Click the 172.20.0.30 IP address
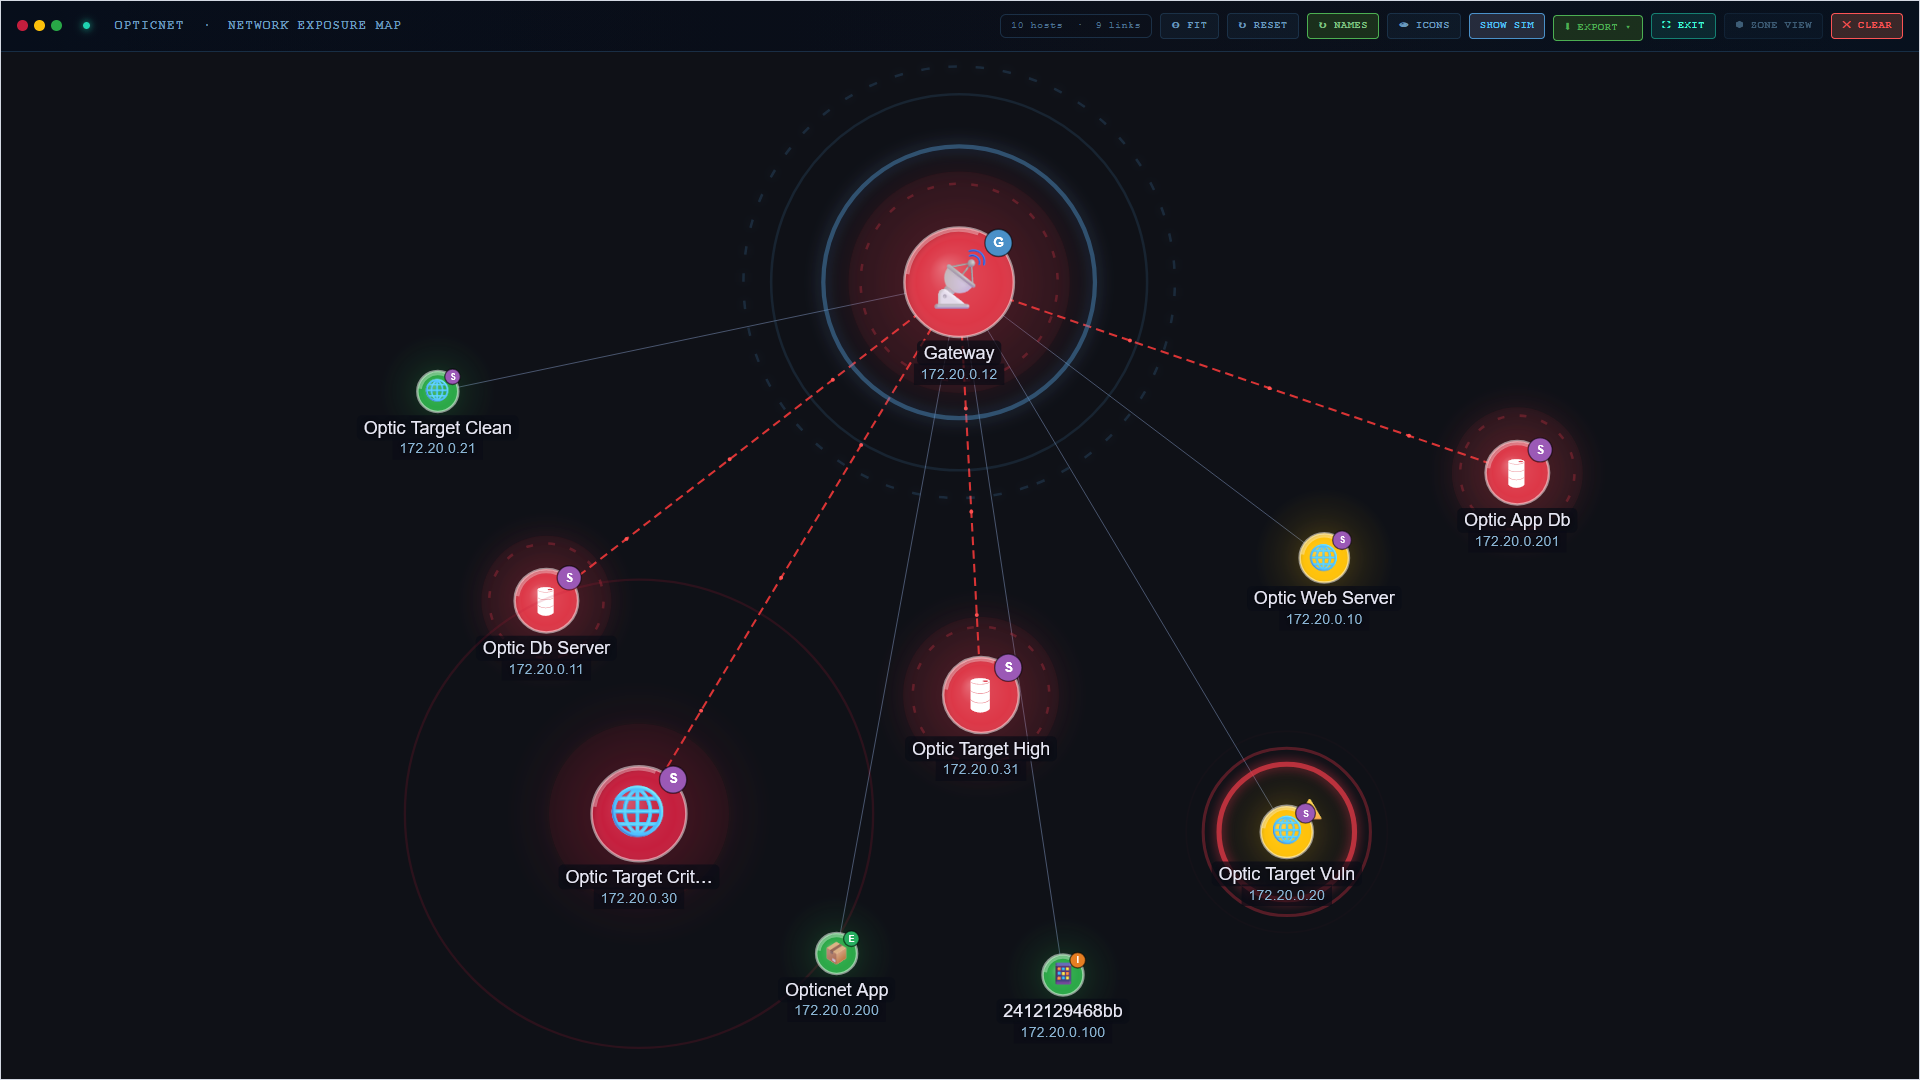The width and height of the screenshot is (1920, 1080). pyautogui.click(x=638, y=899)
